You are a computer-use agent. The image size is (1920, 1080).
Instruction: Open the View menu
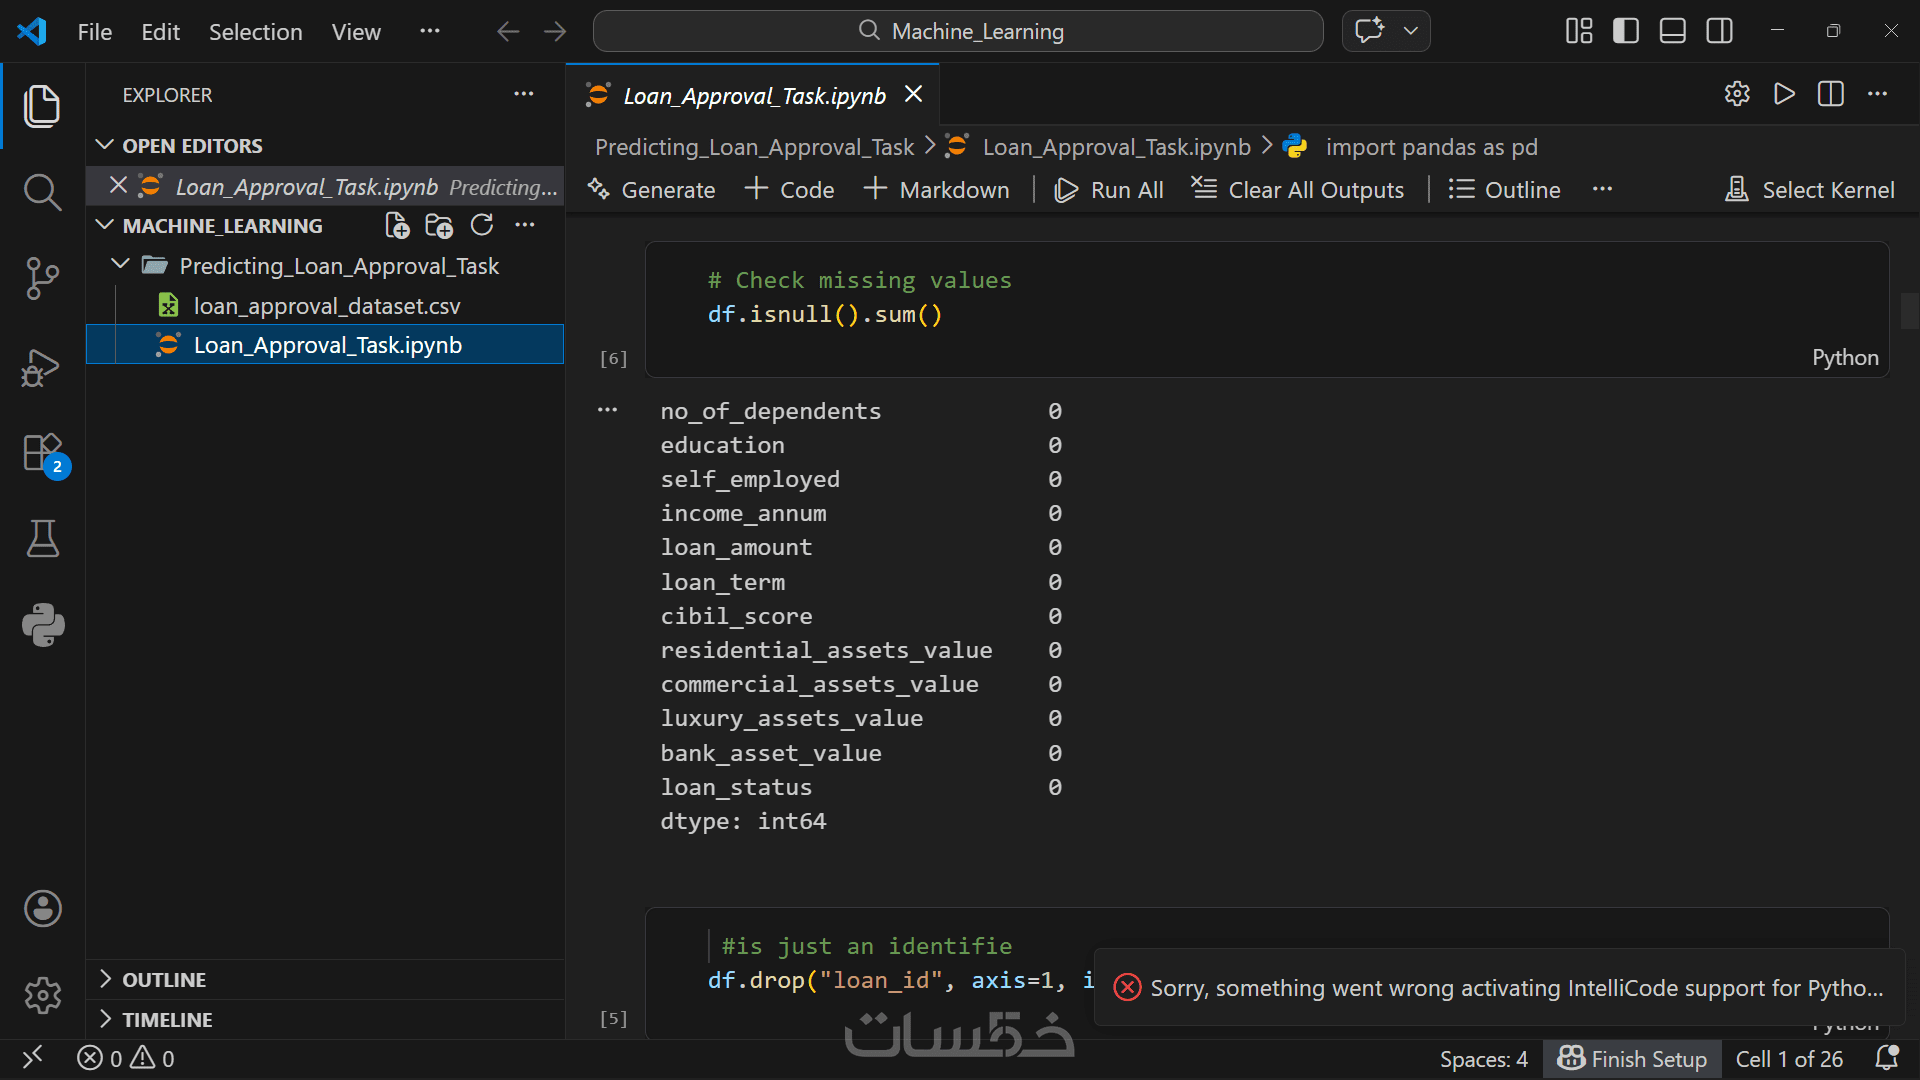pos(356,32)
